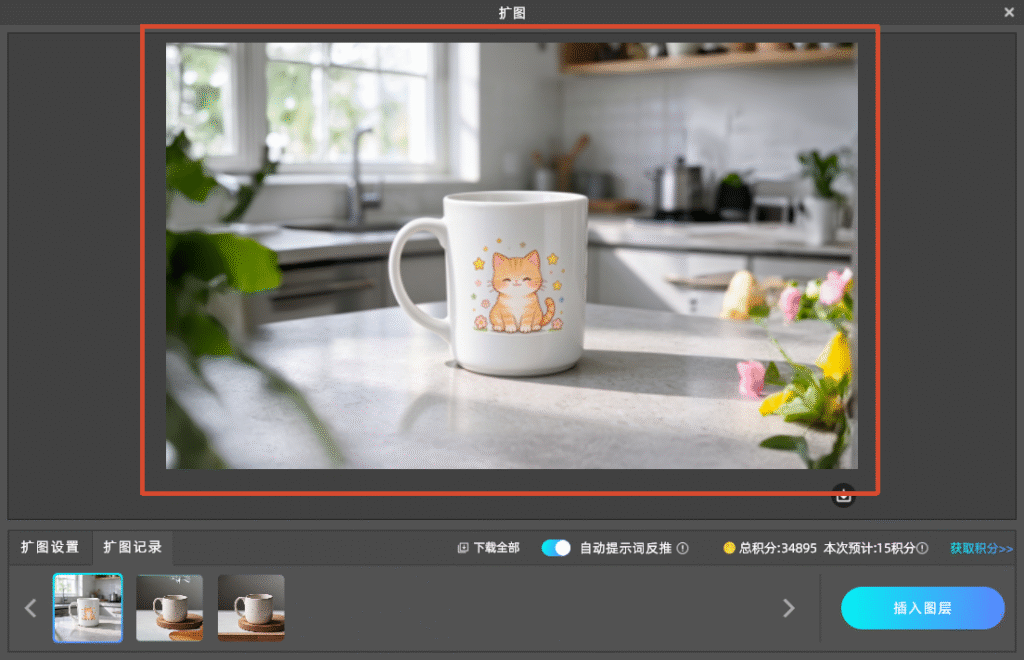Select the third thumbnail with dark background mug
Viewport: 1024px width, 660px height.
251,608
